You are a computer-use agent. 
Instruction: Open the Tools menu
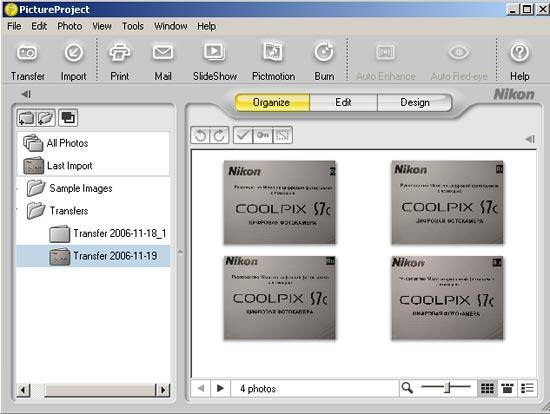click(133, 26)
